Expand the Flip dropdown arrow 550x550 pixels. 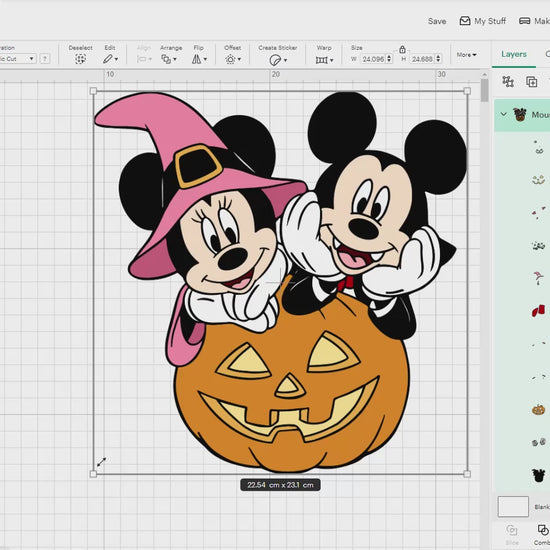(205, 60)
